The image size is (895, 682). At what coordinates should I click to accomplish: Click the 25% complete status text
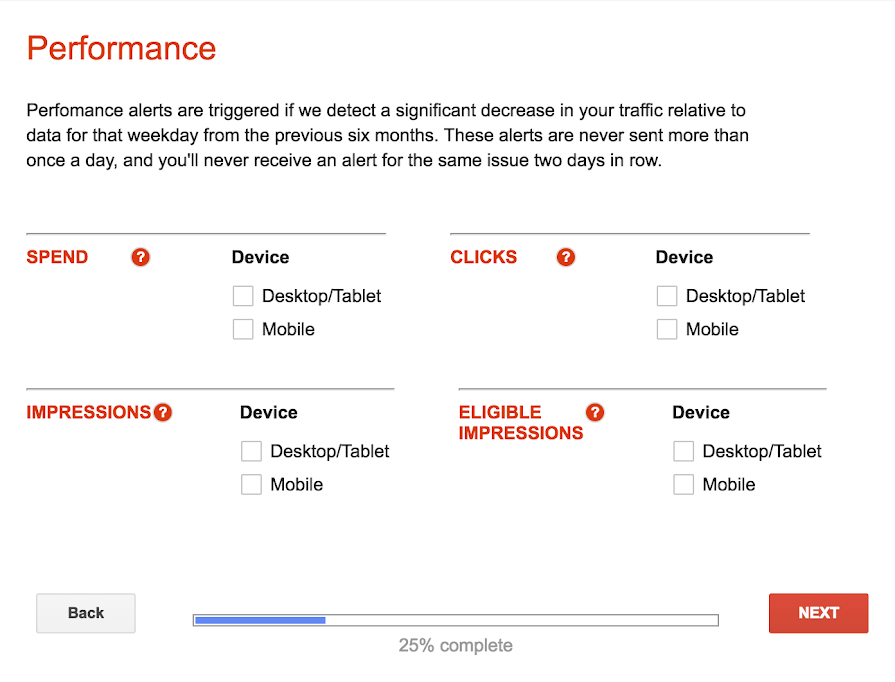[x=455, y=645]
